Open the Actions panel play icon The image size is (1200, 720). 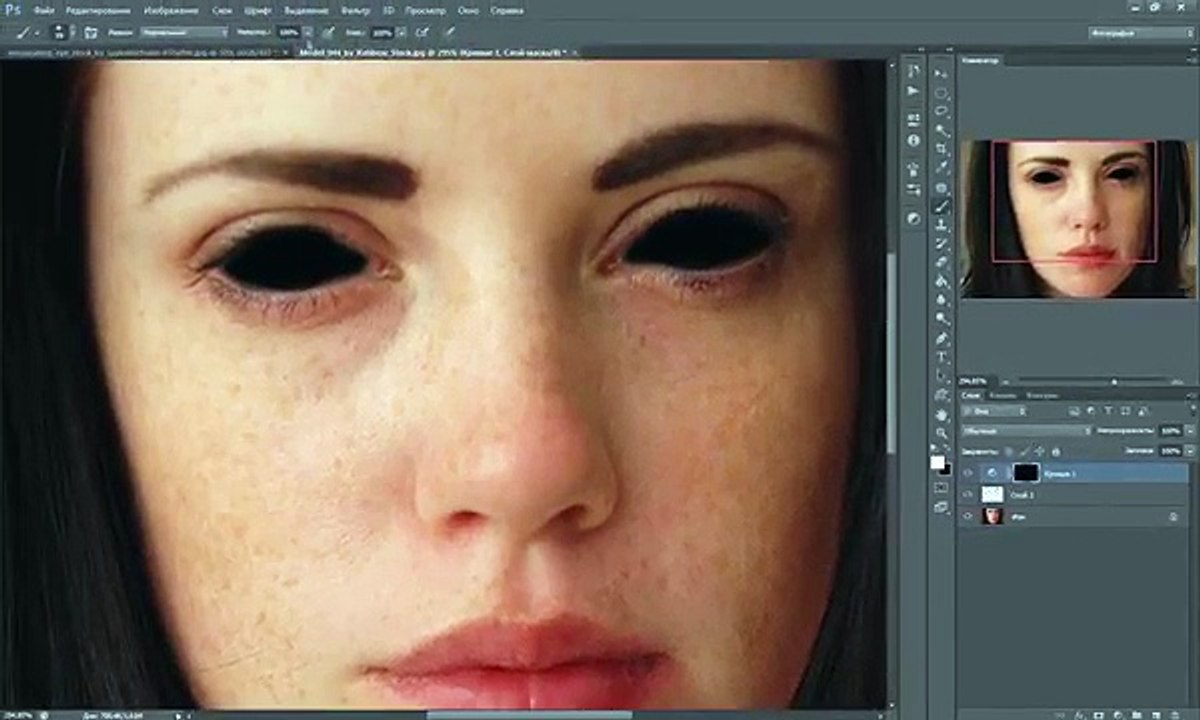tap(913, 92)
